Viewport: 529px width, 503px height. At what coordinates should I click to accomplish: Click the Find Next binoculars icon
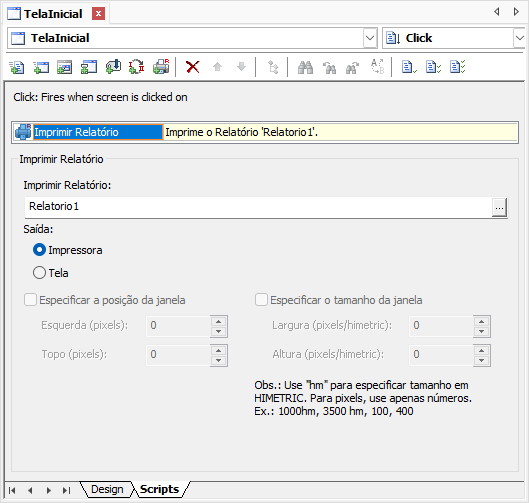(x=353, y=67)
